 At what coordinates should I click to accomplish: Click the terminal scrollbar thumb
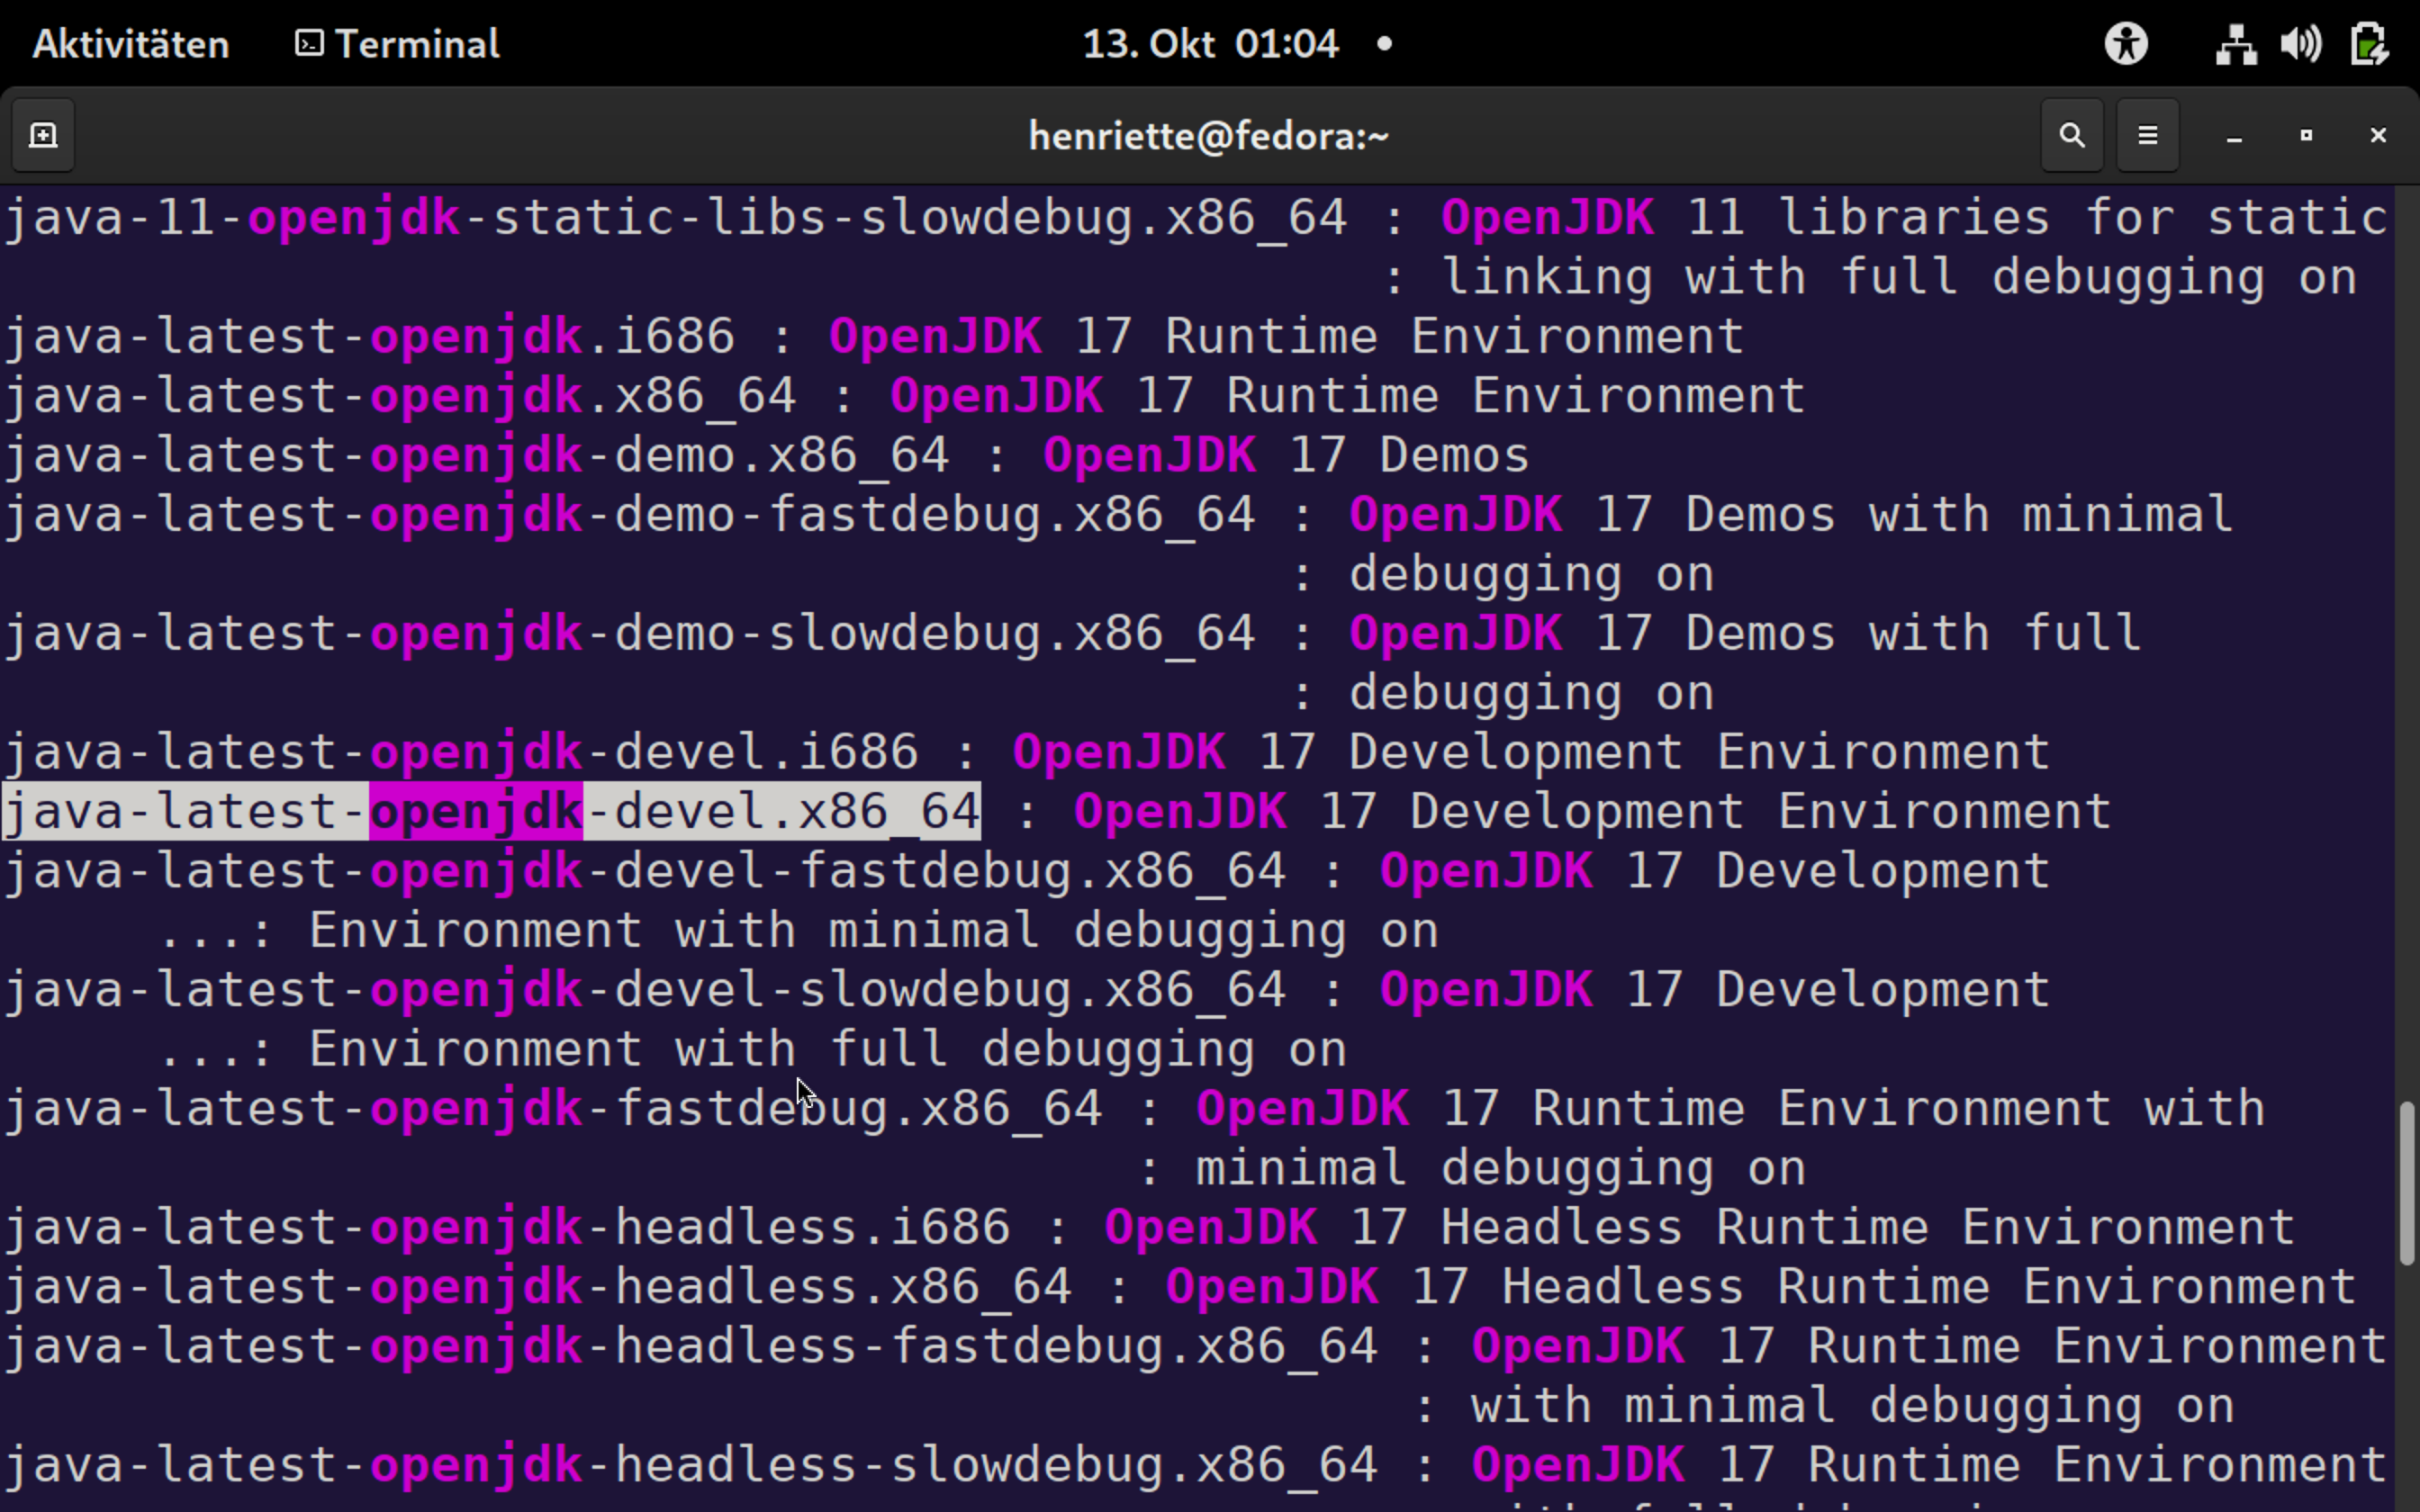pyautogui.click(x=2407, y=1183)
